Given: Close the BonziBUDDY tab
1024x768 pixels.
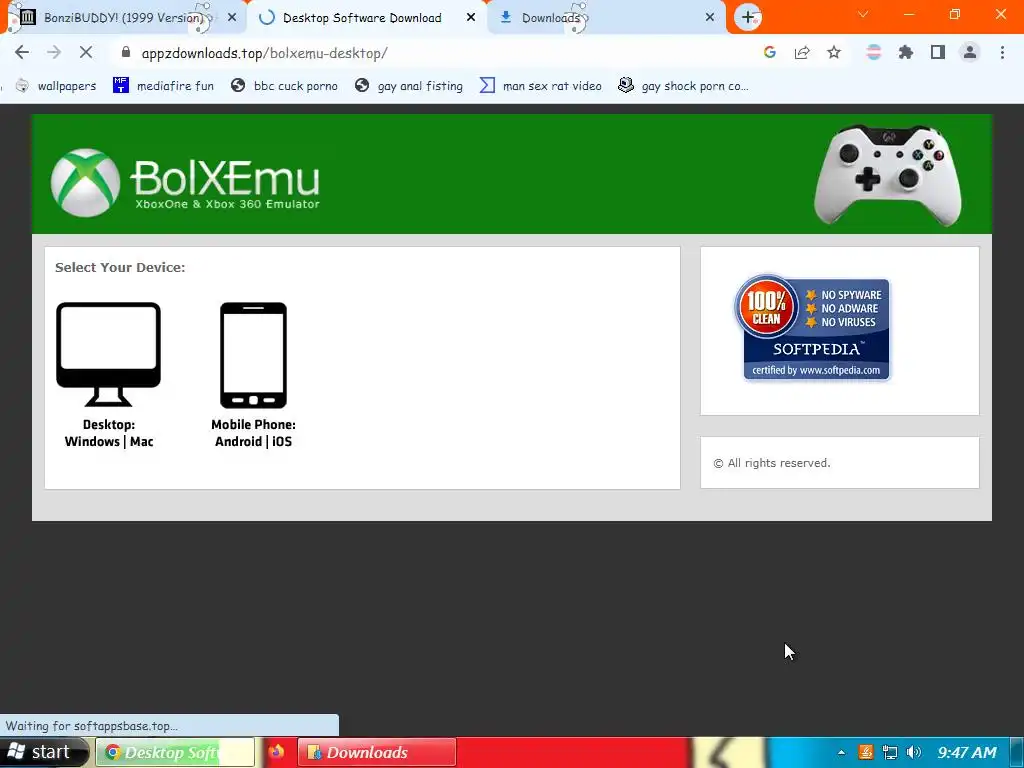Looking at the screenshot, I should (232, 18).
